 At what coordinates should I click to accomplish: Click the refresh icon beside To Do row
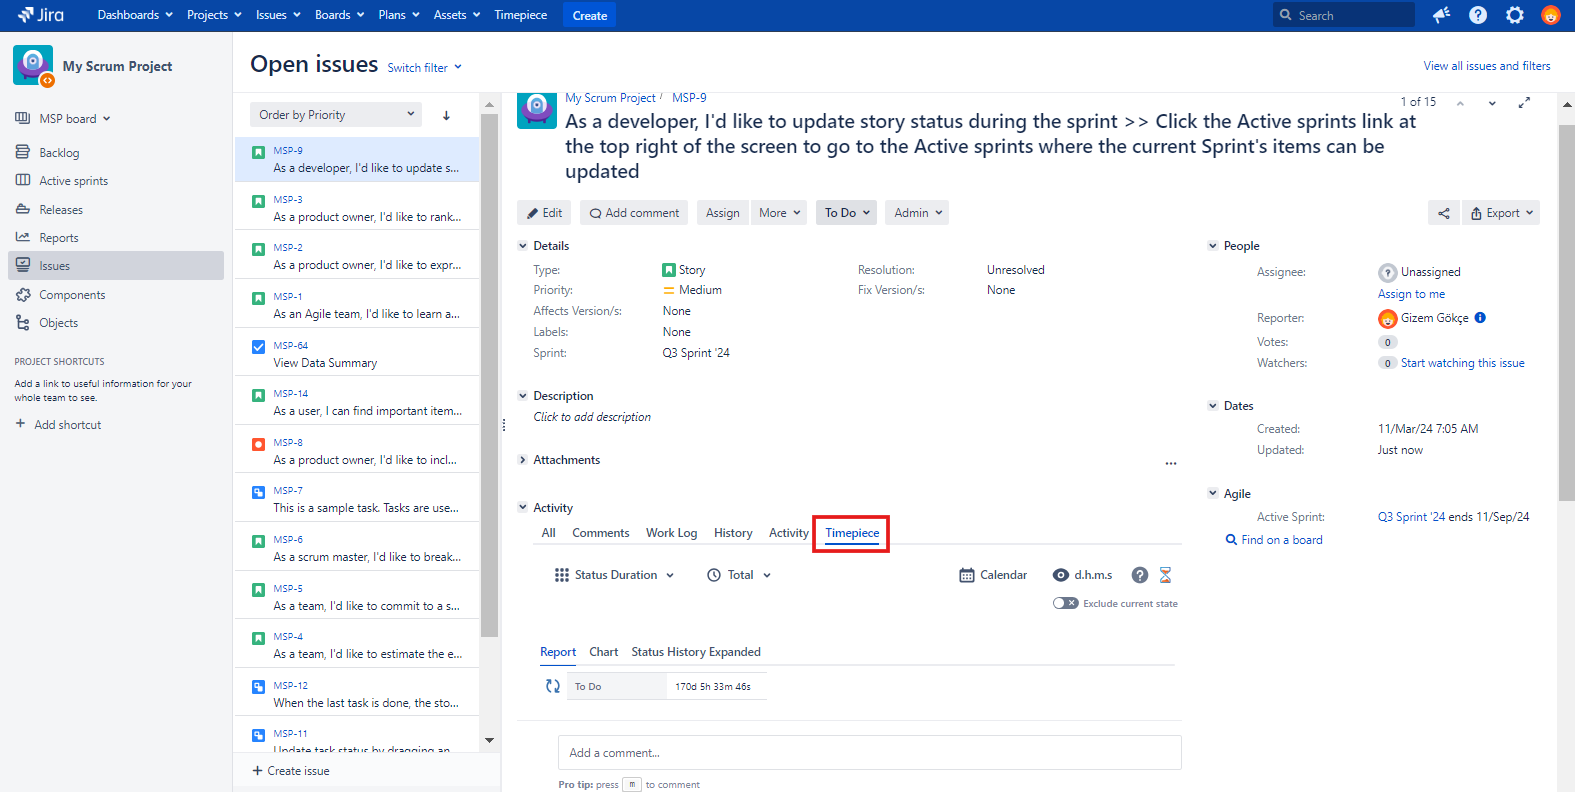click(x=552, y=686)
